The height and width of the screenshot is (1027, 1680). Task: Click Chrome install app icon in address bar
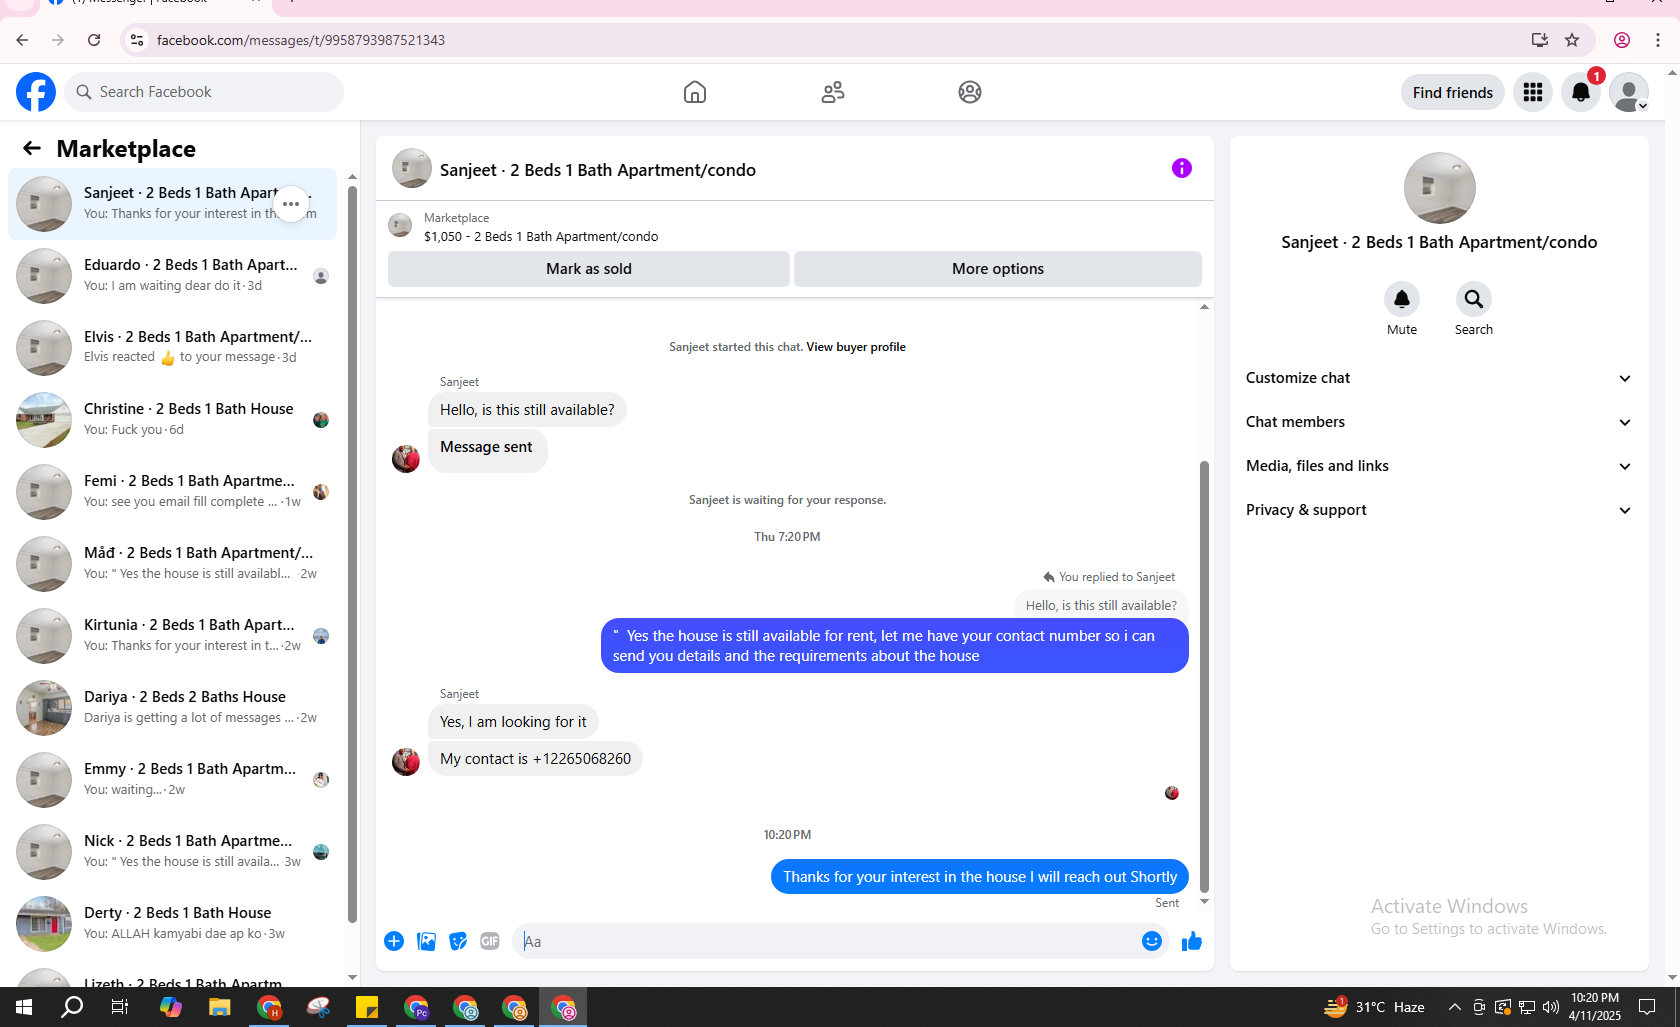click(x=1540, y=40)
